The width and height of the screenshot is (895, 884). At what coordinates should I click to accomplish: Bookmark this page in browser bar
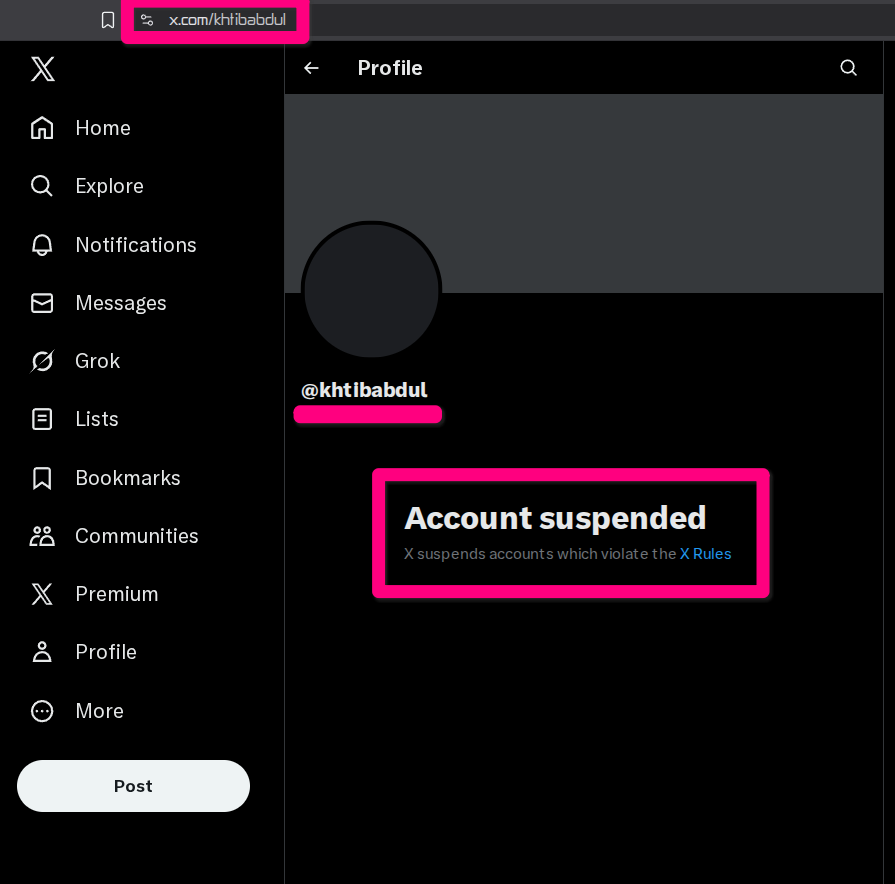(108, 20)
